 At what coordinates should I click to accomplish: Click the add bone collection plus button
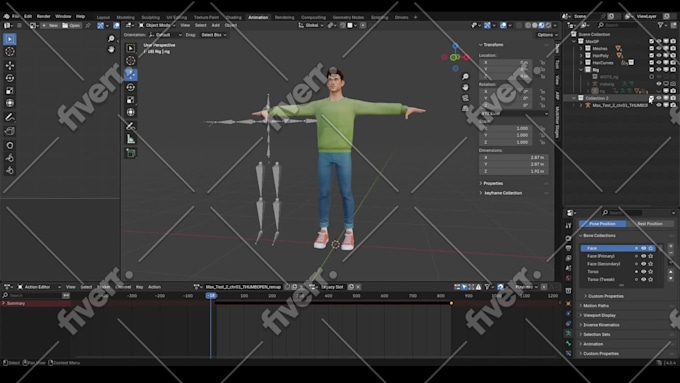(670, 246)
